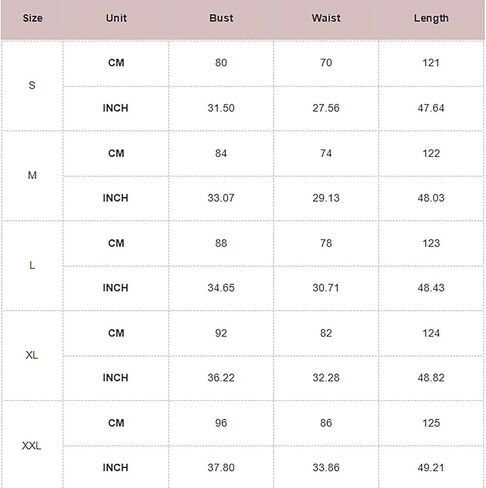Select the Bust column header
486x488 pixels.
tap(221, 18)
